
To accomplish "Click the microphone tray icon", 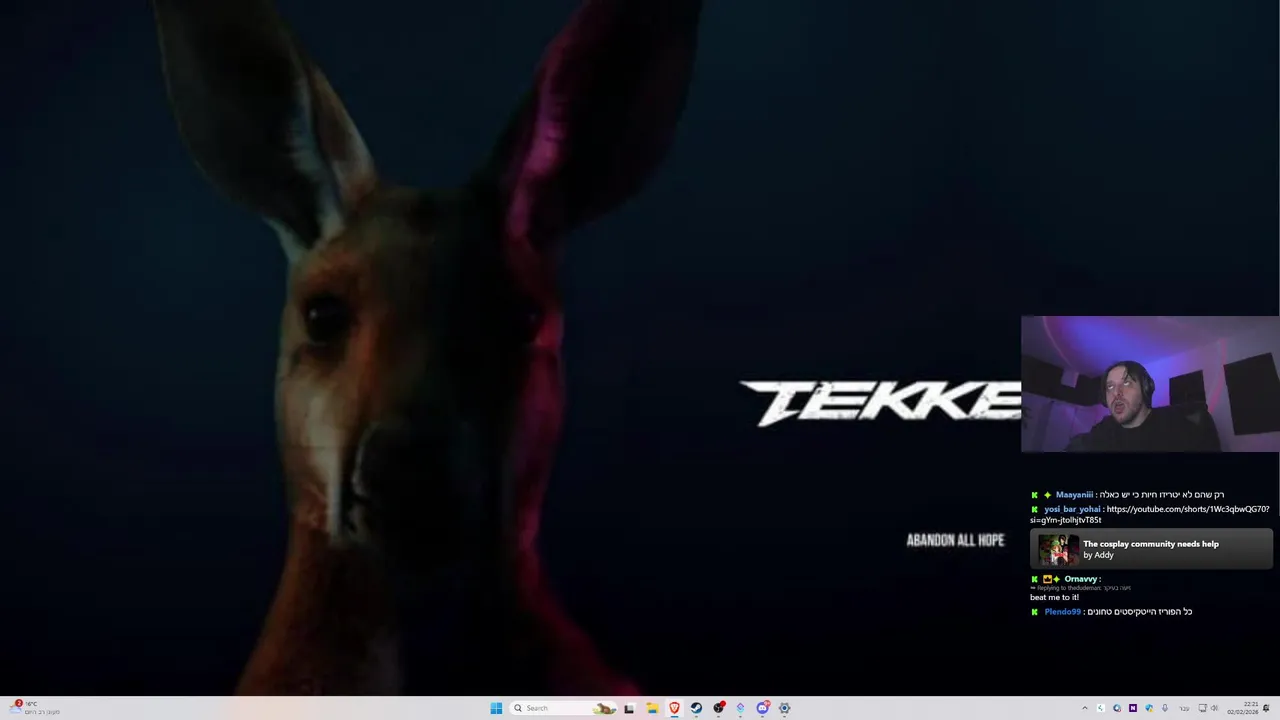I will click(x=1165, y=708).
